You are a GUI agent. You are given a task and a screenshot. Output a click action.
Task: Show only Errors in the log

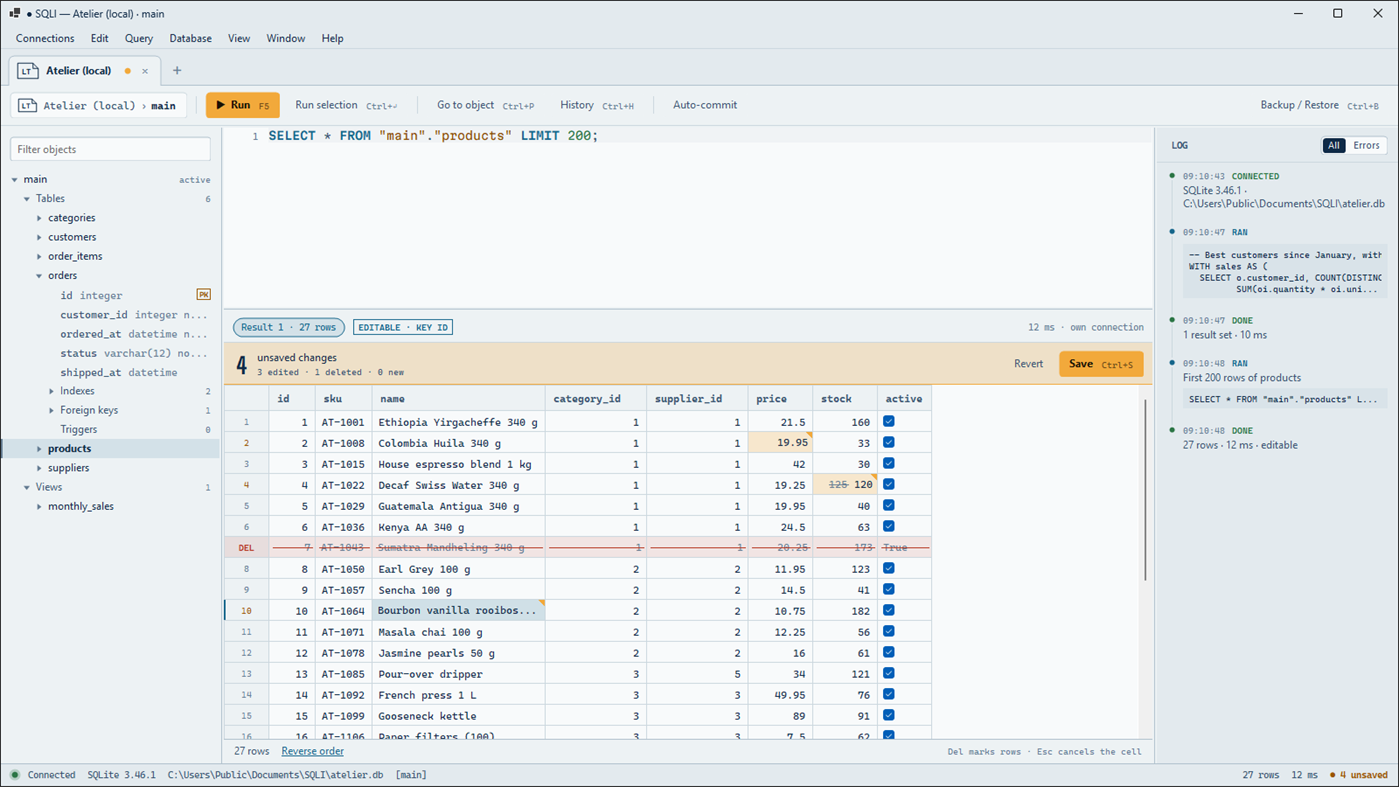pyautogui.click(x=1366, y=146)
